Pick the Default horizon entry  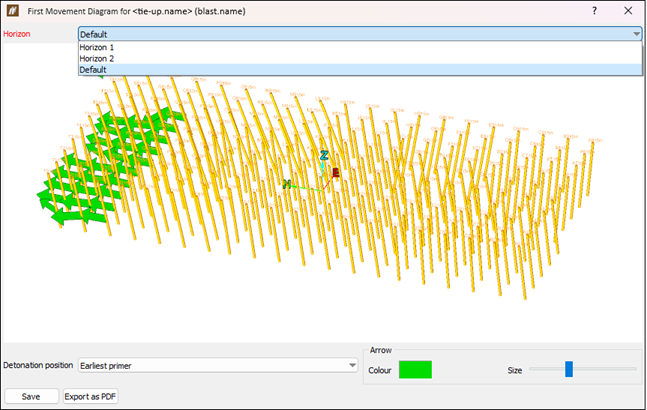(x=360, y=70)
